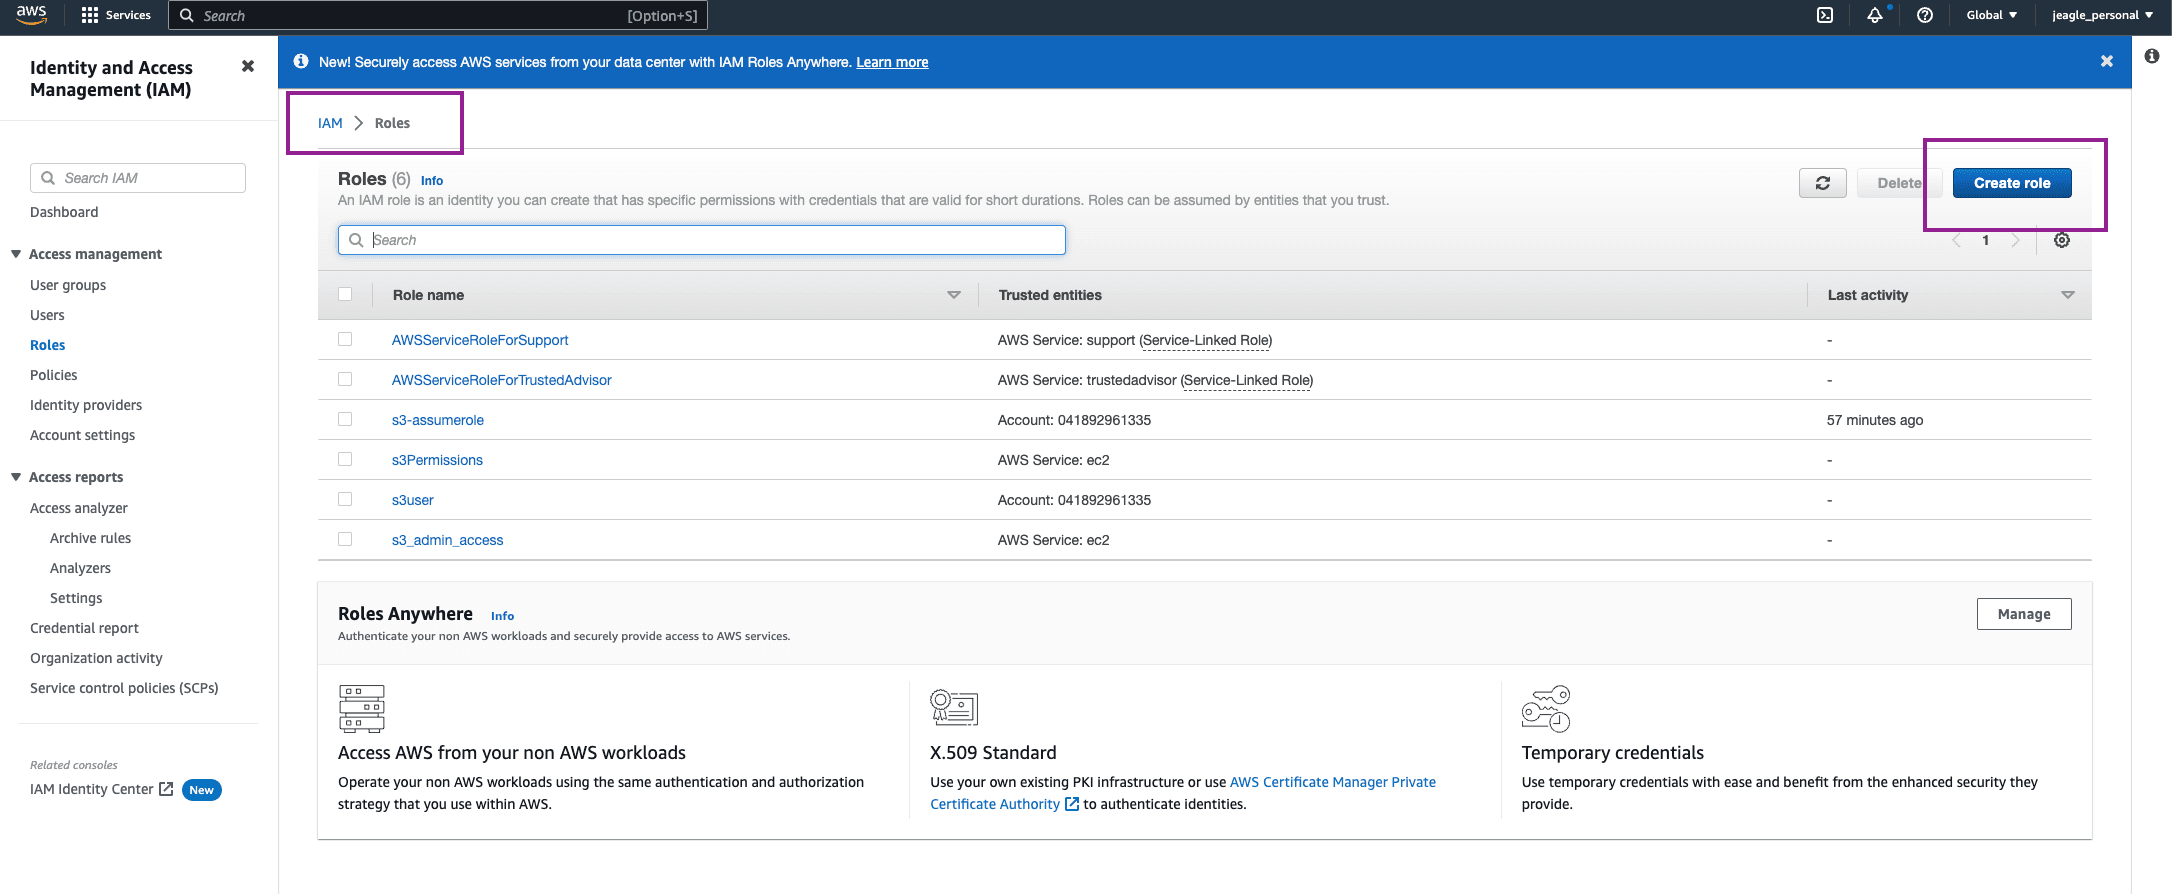
Task: Toggle the select-all roles checkbox
Action: coord(345,294)
